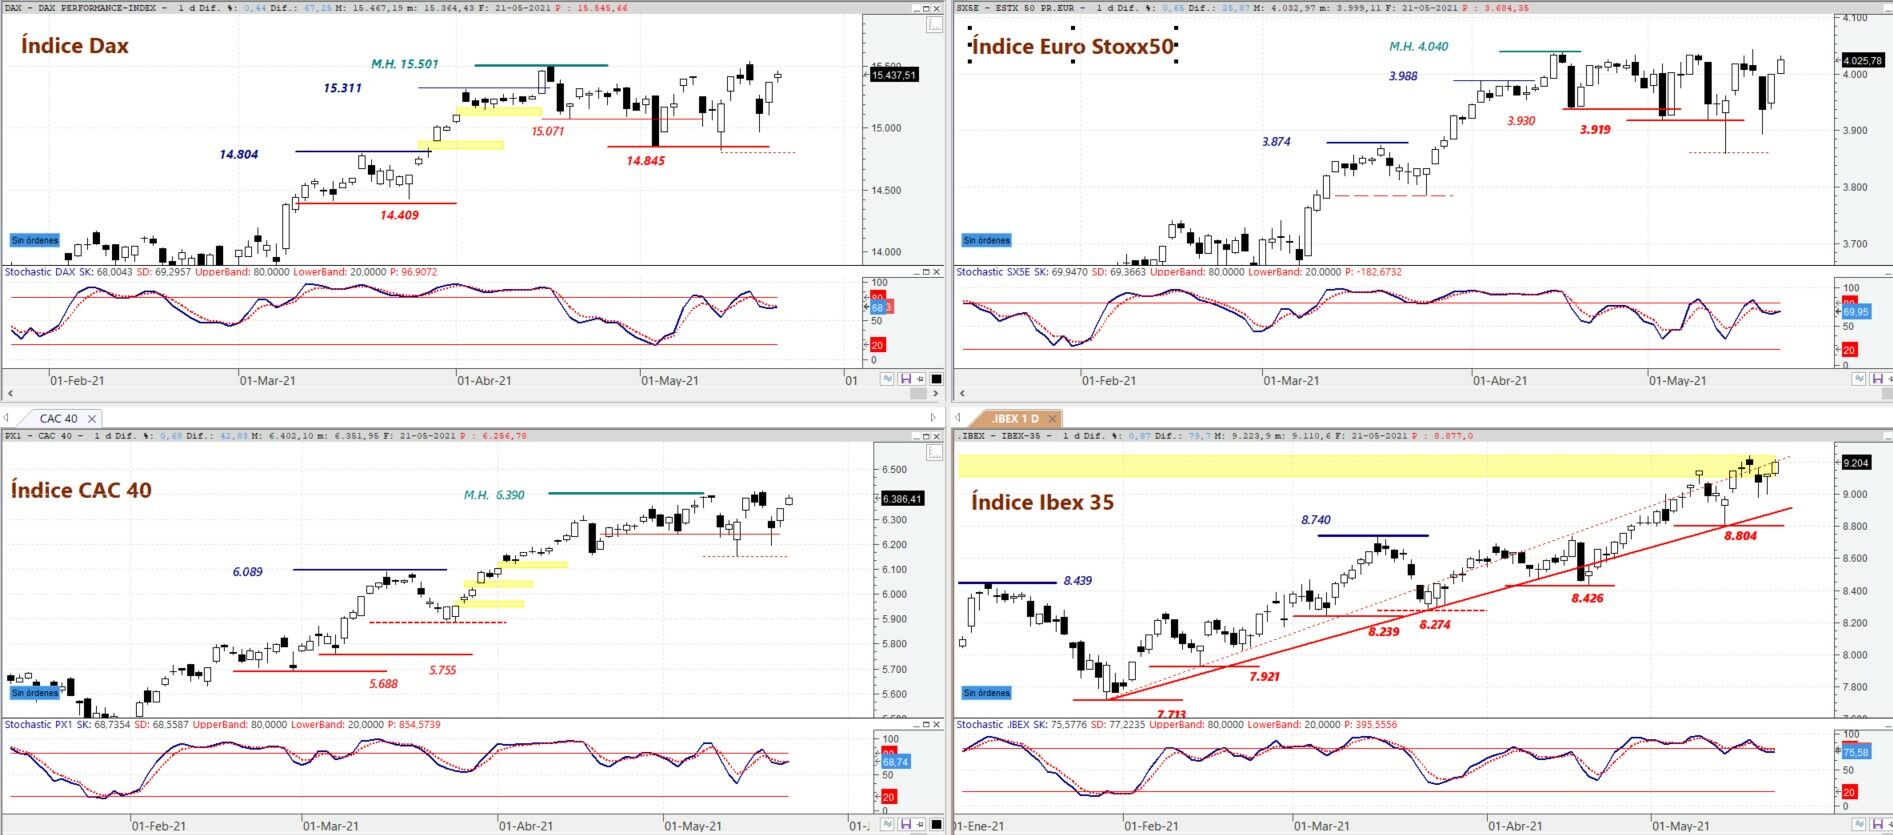Click '8.804' support label on Ibex chart
This screenshot has width=1893, height=835.
point(1740,536)
